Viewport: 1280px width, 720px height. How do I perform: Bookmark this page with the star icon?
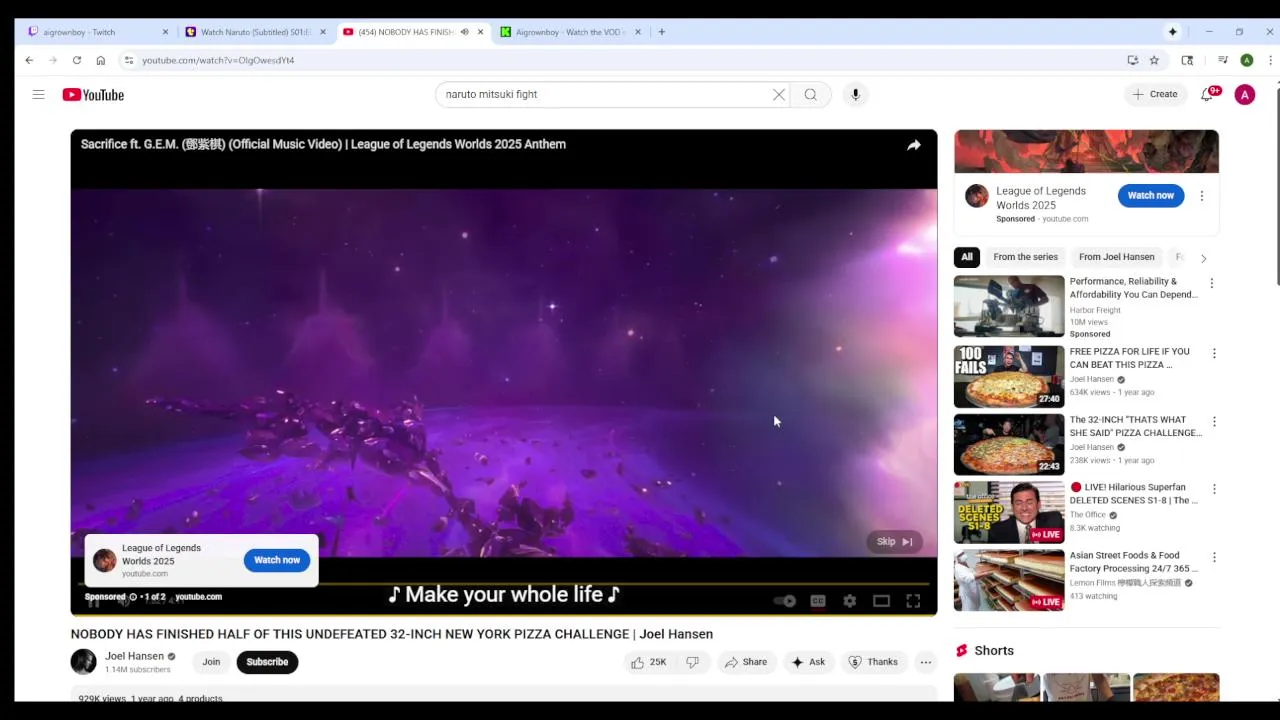1154,60
